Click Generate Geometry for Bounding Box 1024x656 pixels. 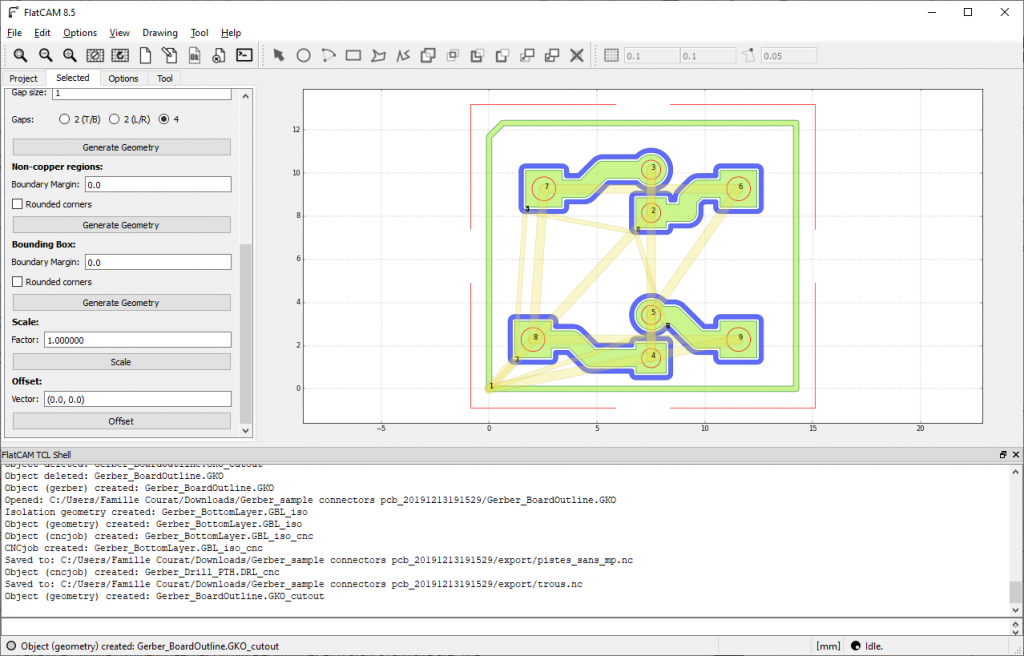[121, 303]
